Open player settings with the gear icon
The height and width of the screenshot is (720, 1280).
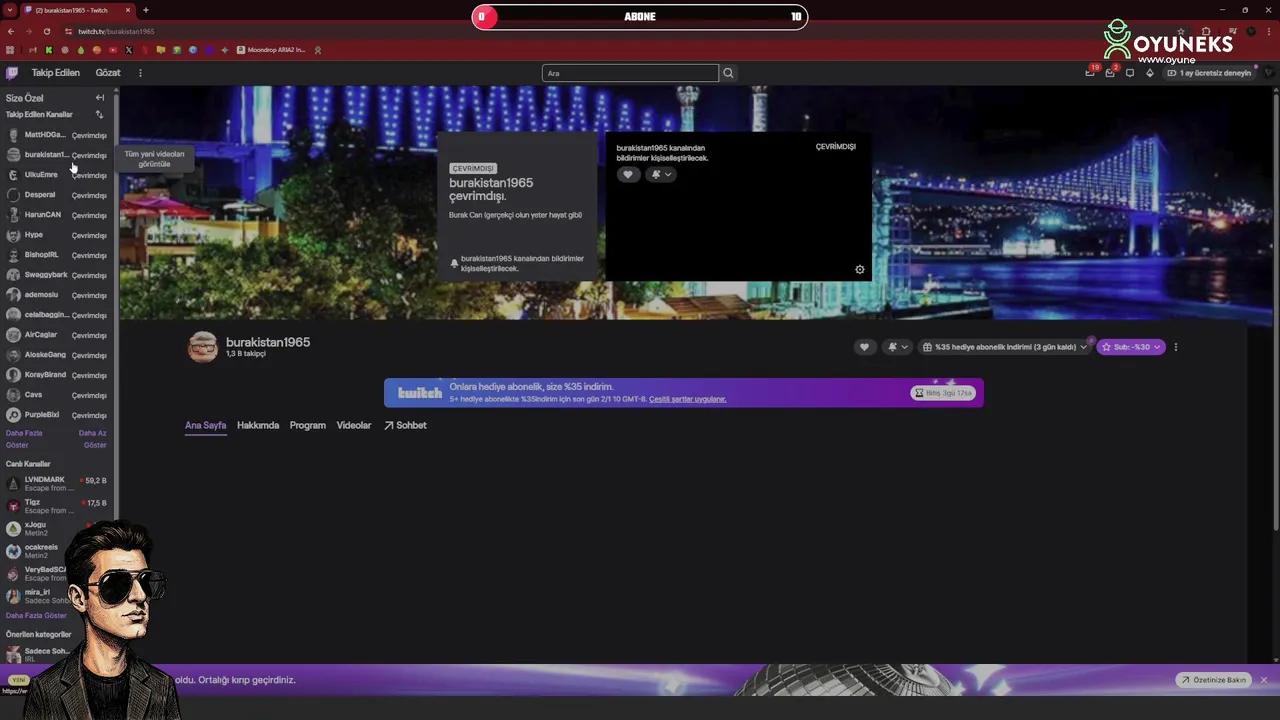[x=859, y=269]
